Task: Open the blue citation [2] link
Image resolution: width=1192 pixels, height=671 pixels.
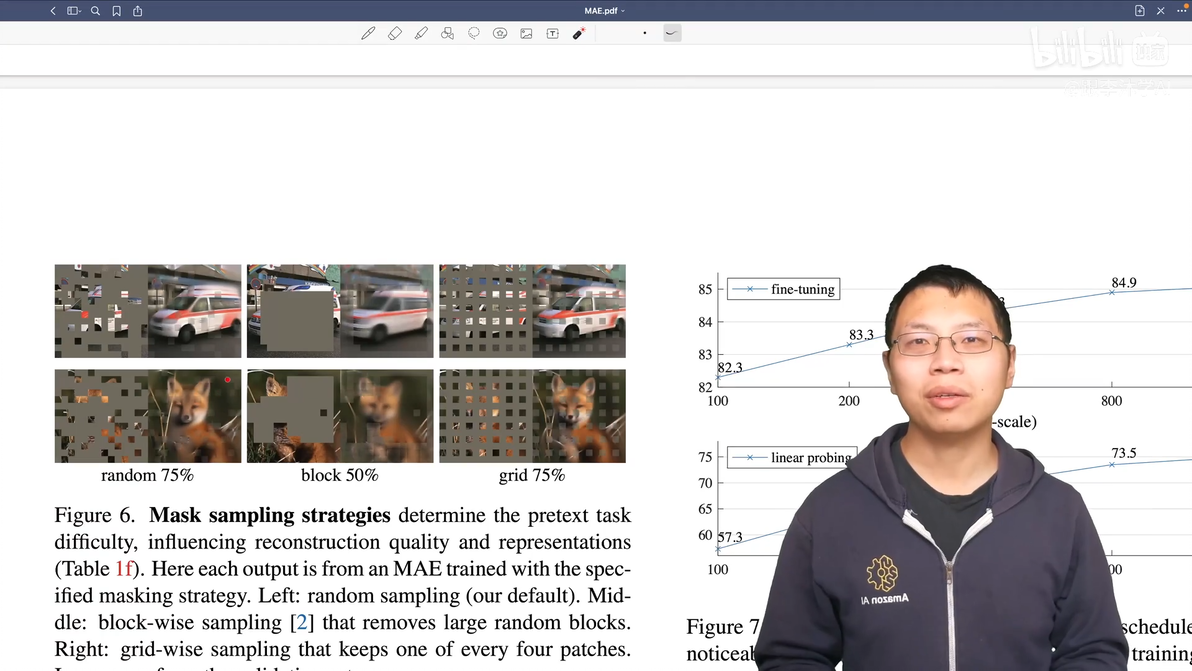Action: click(302, 622)
